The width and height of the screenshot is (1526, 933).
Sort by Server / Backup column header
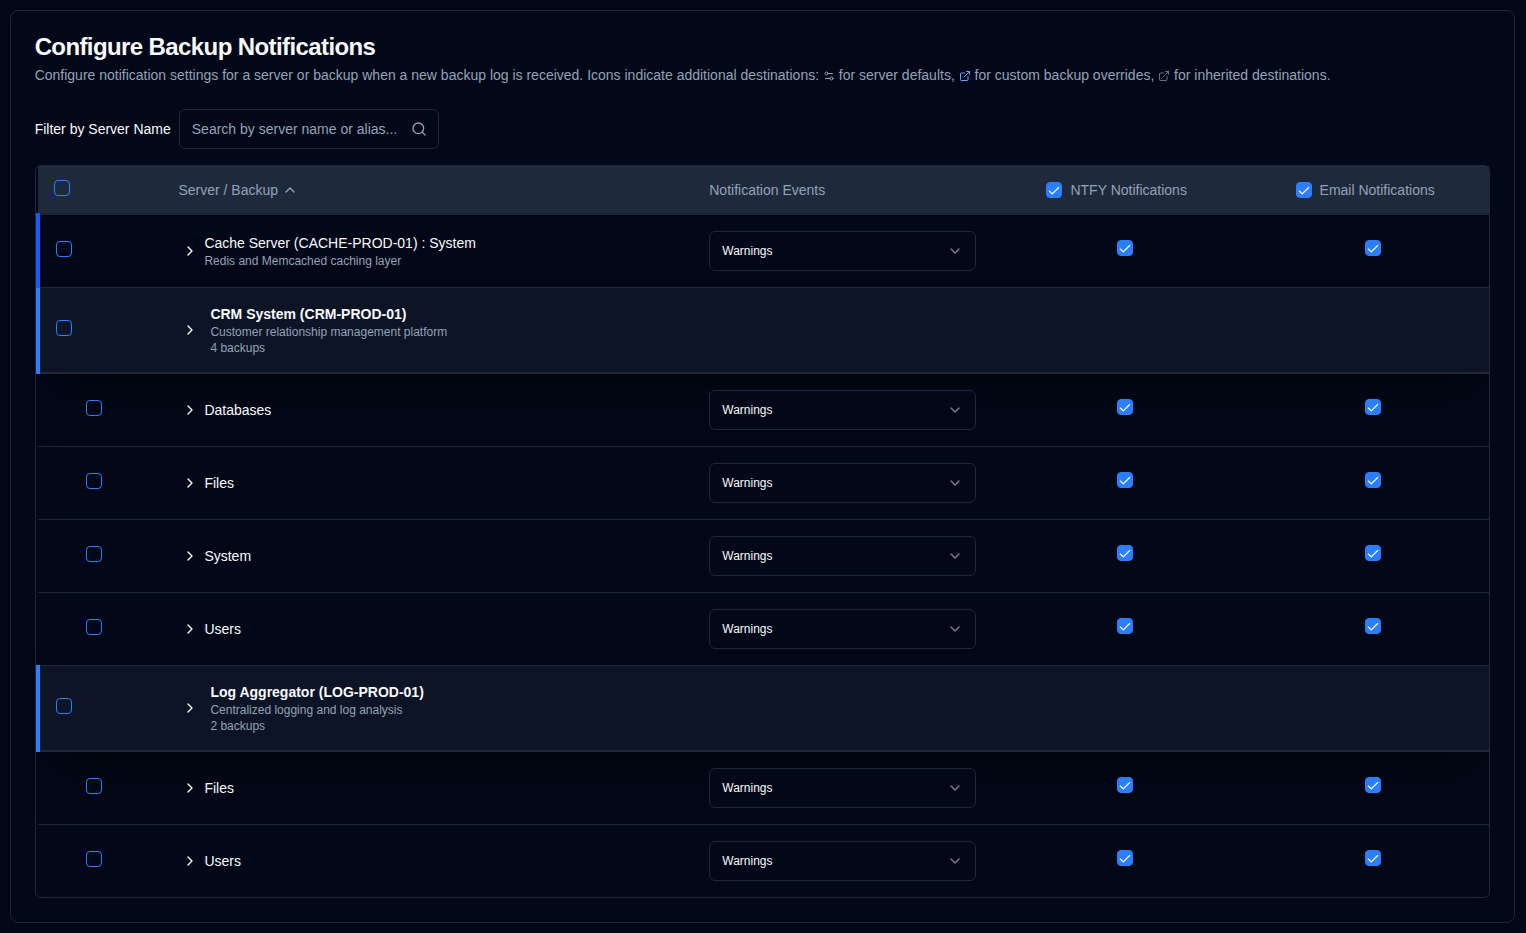[x=228, y=190]
